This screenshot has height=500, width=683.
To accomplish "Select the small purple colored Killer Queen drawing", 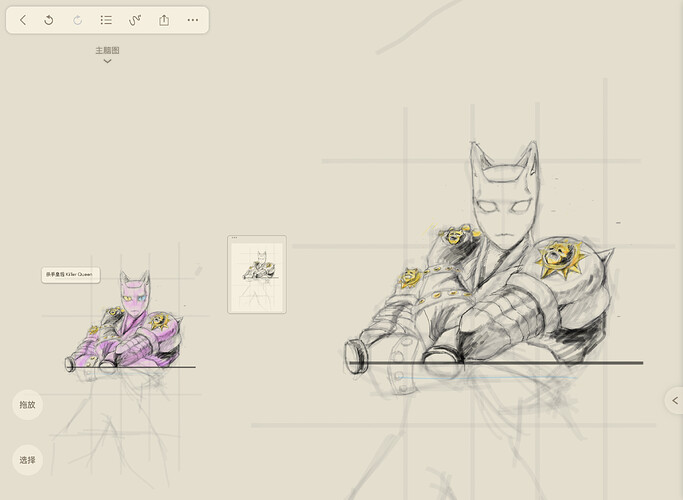I will 126,321.
